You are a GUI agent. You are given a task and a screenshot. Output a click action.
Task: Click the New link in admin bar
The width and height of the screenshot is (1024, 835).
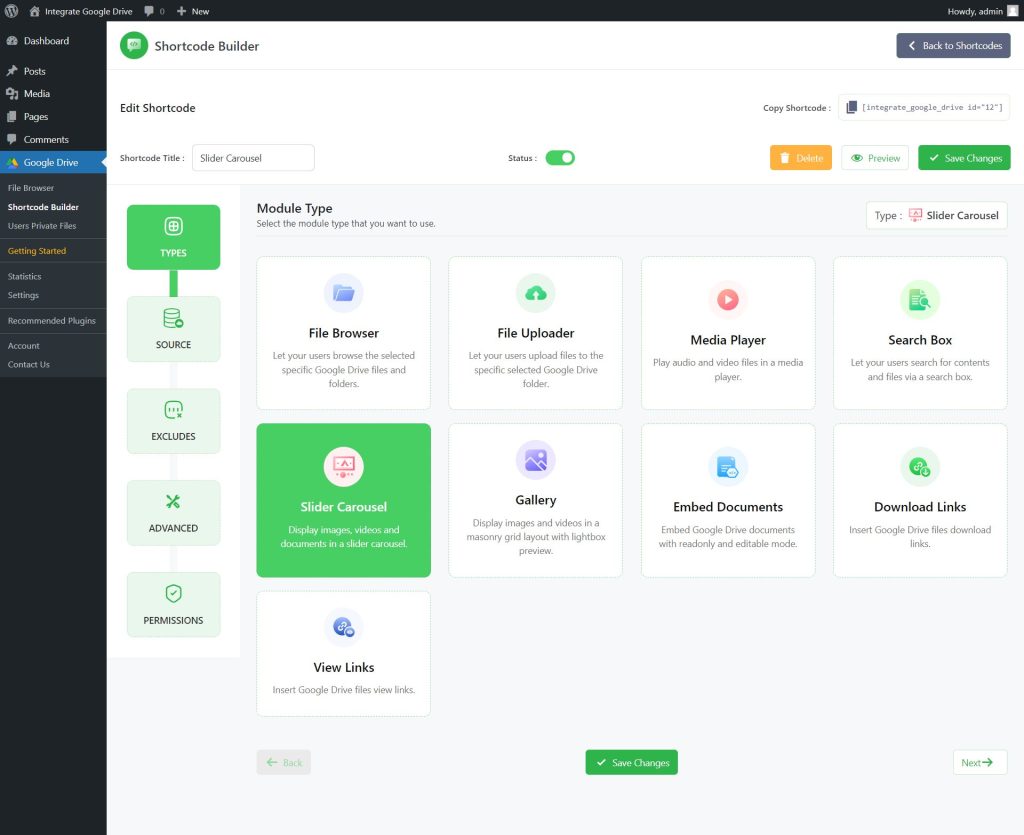200,11
